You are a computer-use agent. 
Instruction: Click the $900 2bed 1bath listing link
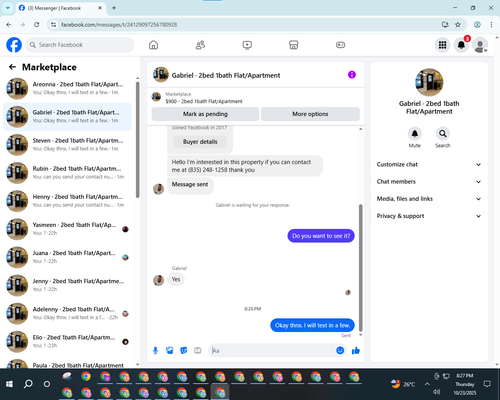coord(204,101)
